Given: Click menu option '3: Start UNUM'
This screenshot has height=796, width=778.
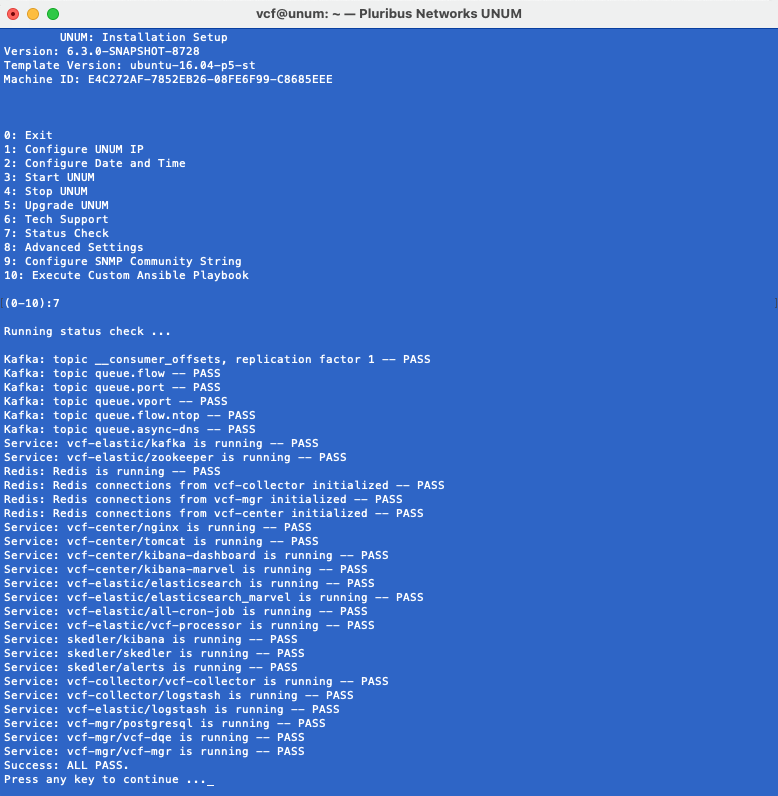Looking at the screenshot, I should (49, 177).
